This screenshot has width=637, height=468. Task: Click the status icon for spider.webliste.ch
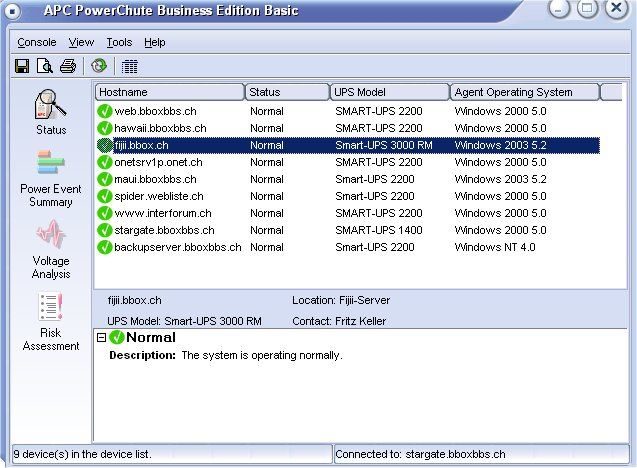pos(105,196)
